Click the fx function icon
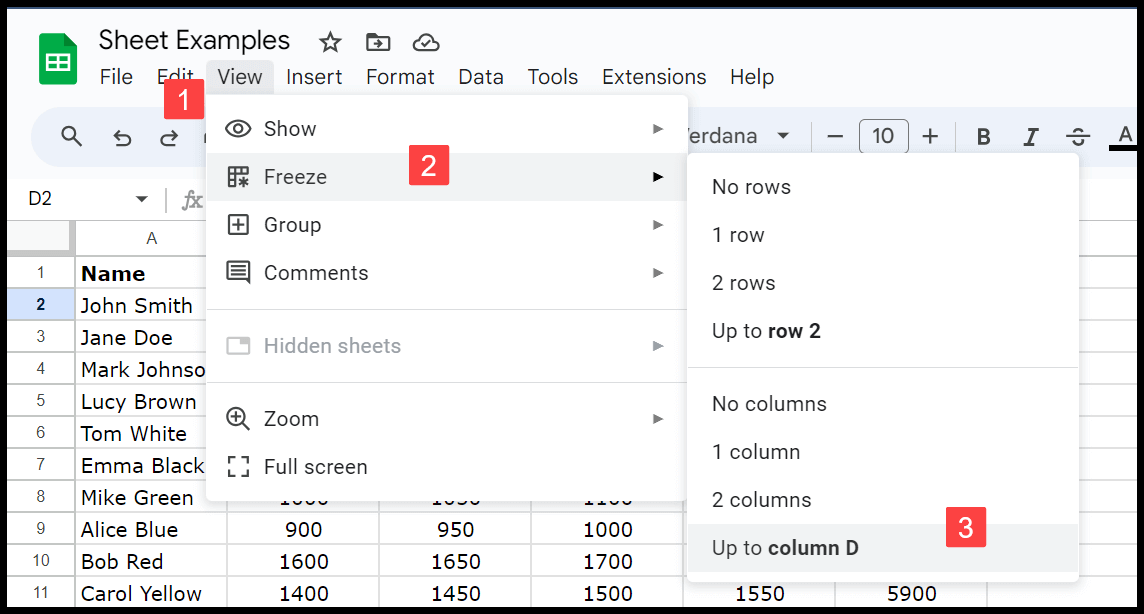This screenshot has width=1144, height=614. pyautogui.click(x=192, y=199)
